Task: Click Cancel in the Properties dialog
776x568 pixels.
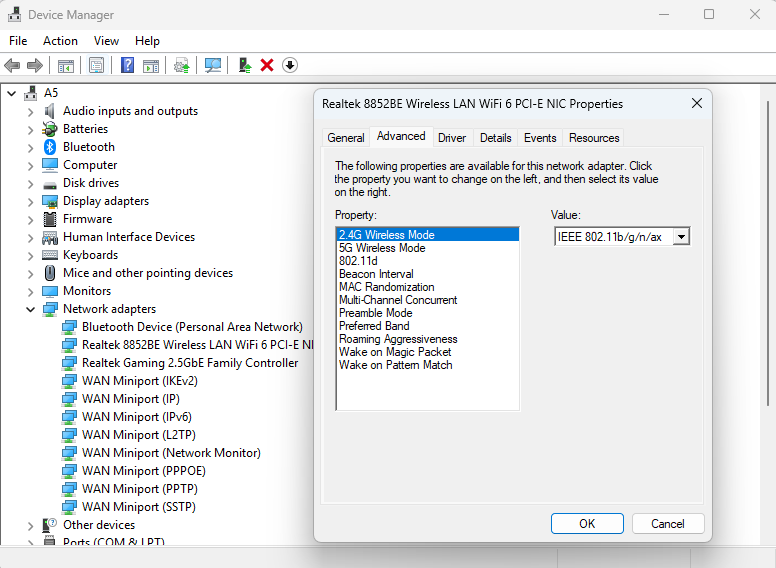Action: click(667, 523)
